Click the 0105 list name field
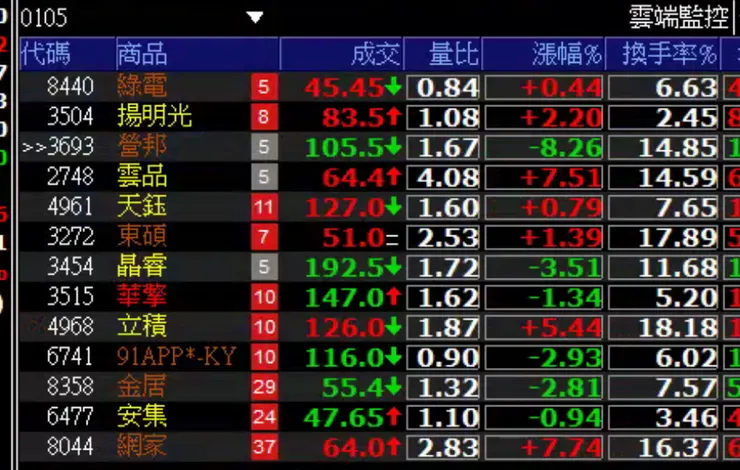740x470 pixels. click(44, 18)
